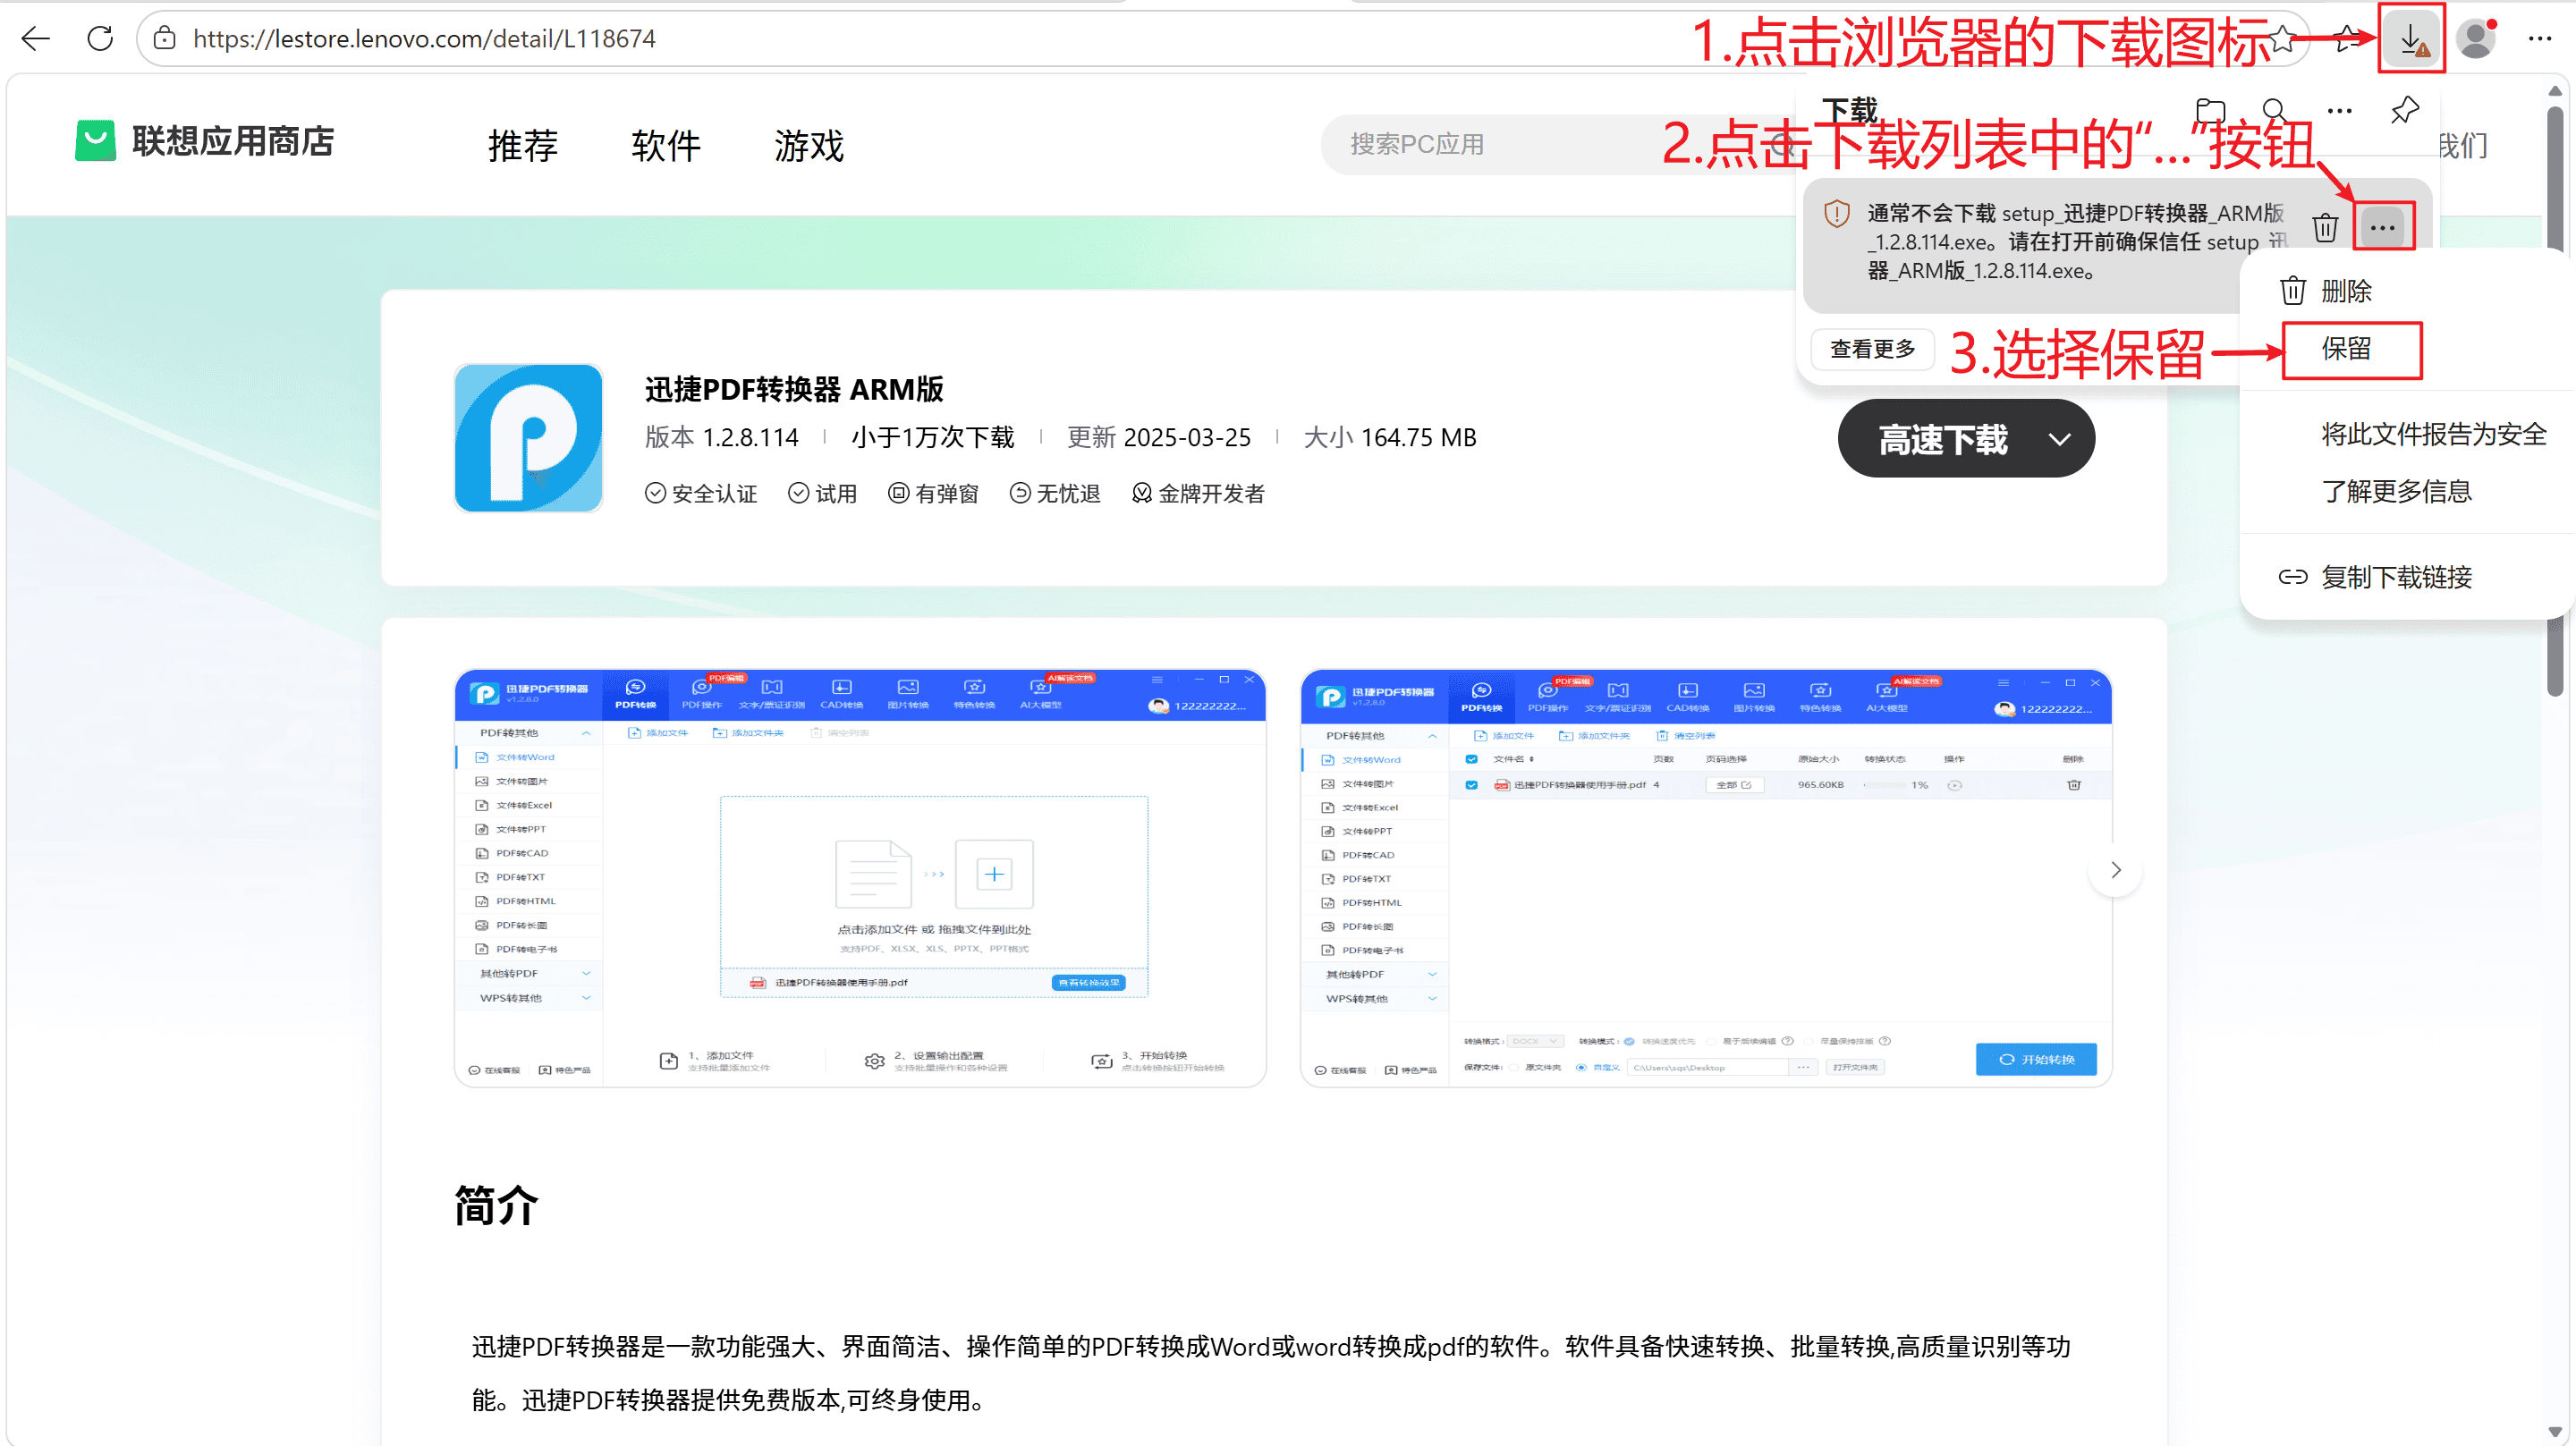The height and width of the screenshot is (1446, 2576).
Task: Open the 游戏 tab
Action: tap(809, 145)
